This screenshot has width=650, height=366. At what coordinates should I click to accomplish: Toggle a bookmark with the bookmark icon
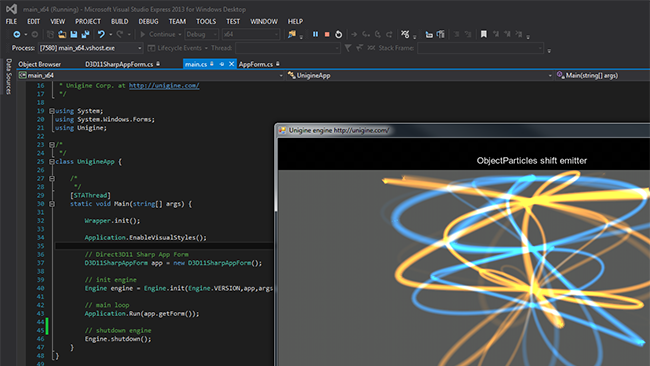[483, 34]
